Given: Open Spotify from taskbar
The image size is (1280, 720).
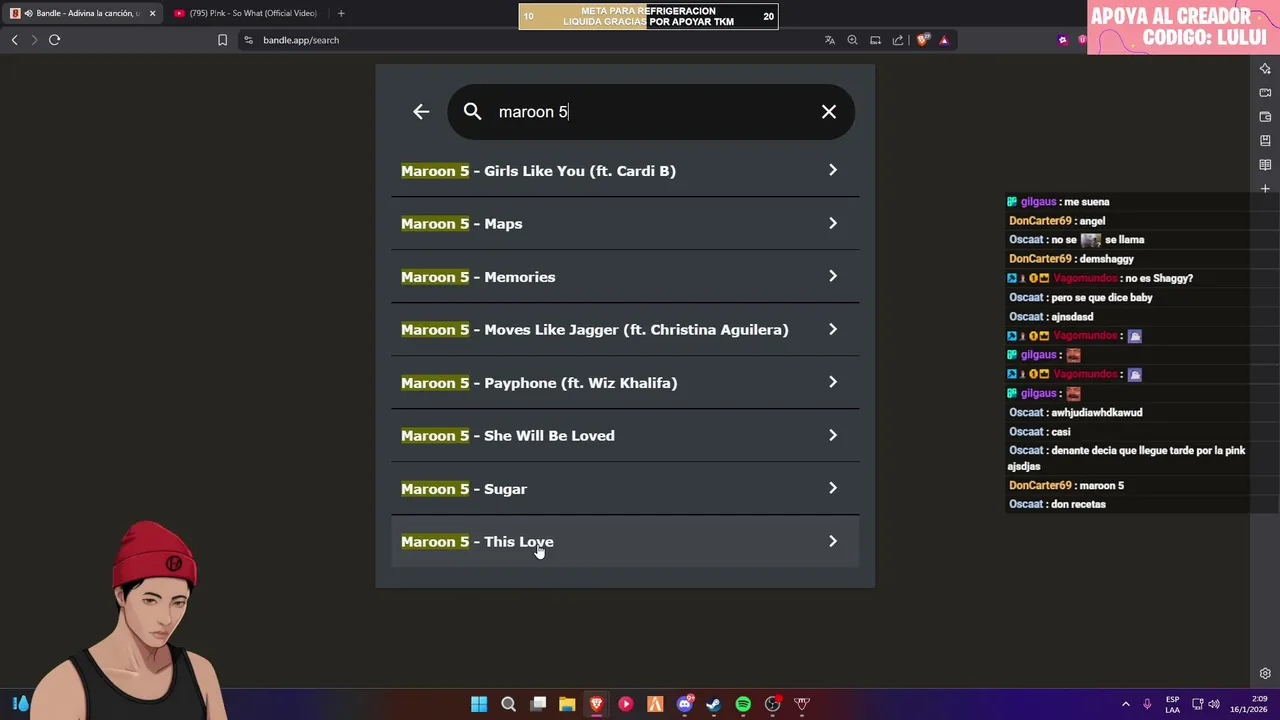Looking at the screenshot, I should point(743,704).
